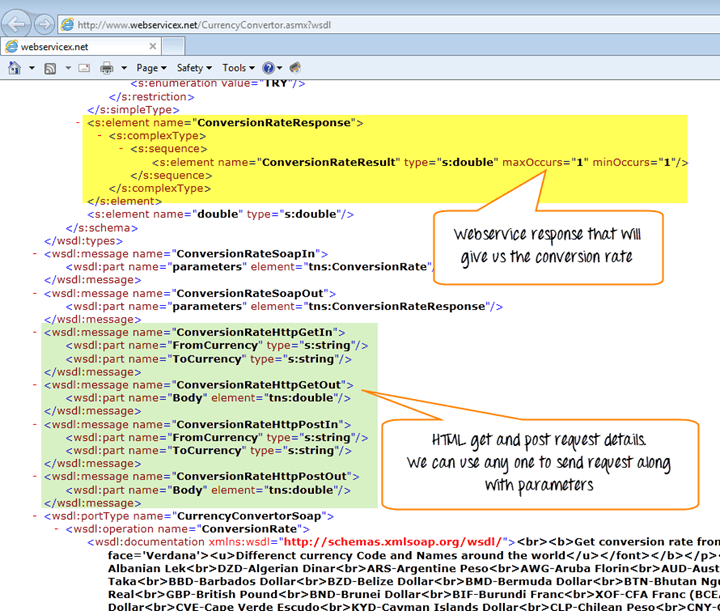Close the webservicex.net tab
The width and height of the screenshot is (720, 611).
point(153,46)
